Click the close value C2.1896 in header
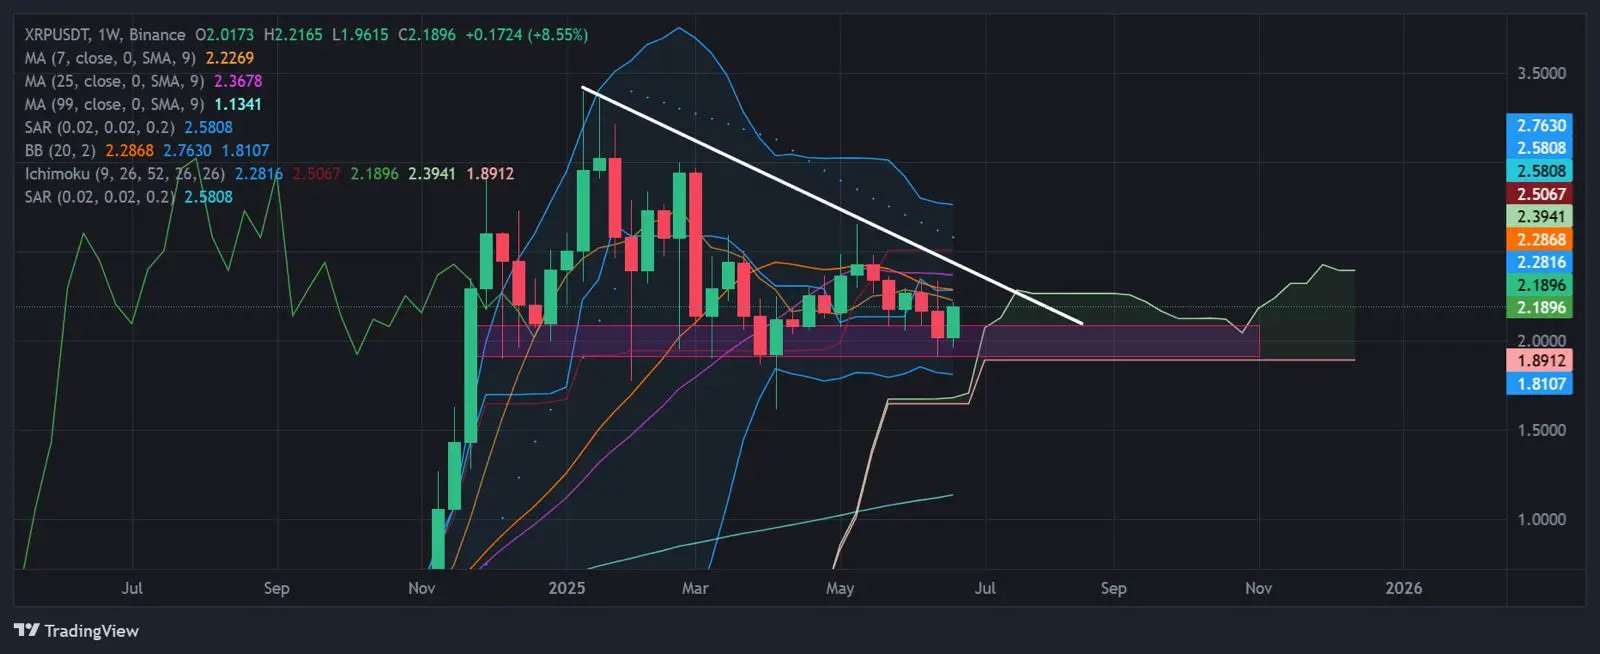This screenshot has width=1600, height=654. tap(427, 35)
